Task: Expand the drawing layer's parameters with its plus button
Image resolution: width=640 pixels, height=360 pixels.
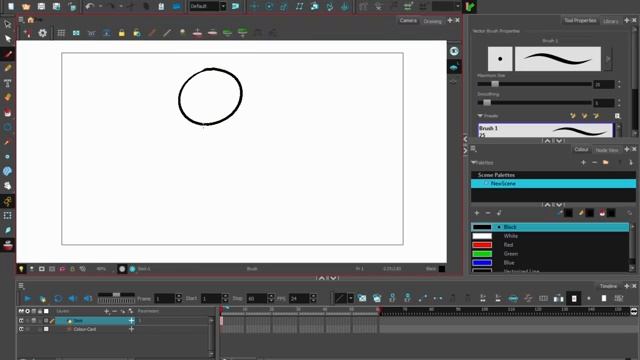Action: point(131,321)
